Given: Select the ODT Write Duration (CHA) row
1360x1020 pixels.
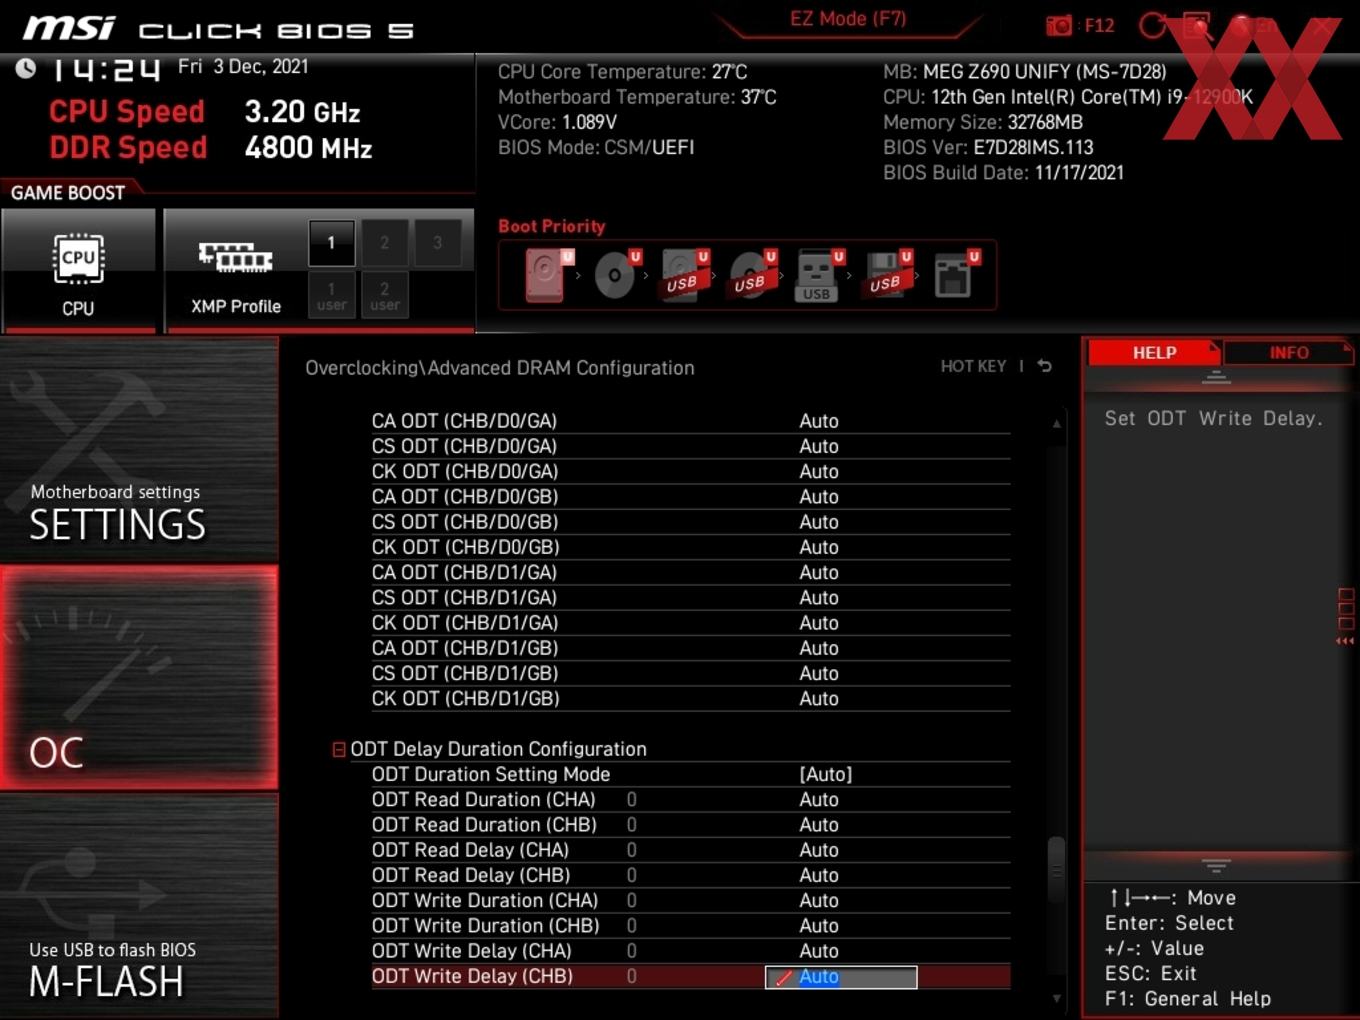Looking at the screenshot, I should pyautogui.click(x=690, y=900).
